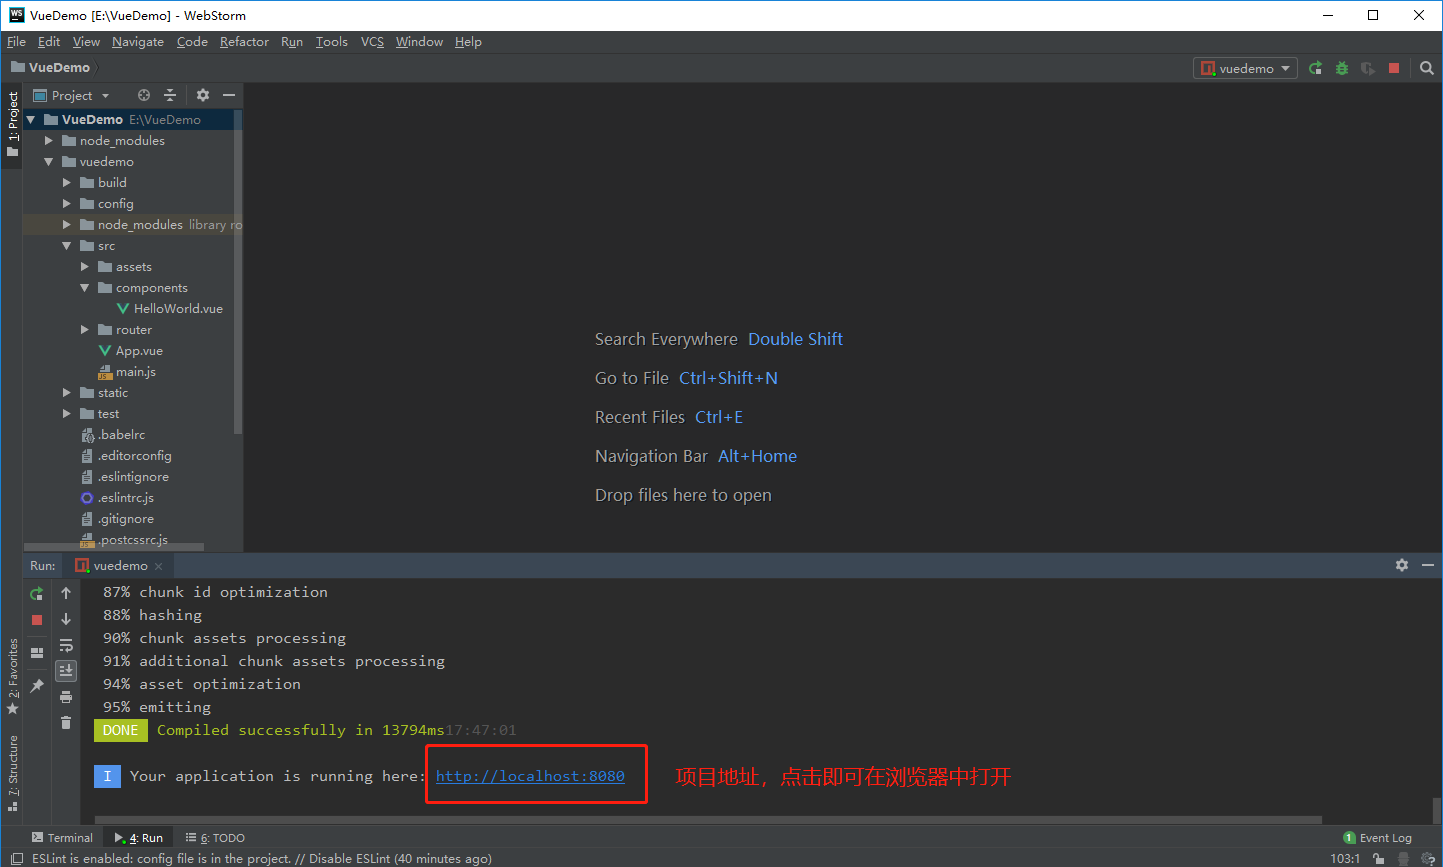
Task: Open Search Everywhere magnifier icon
Action: 1427,68
